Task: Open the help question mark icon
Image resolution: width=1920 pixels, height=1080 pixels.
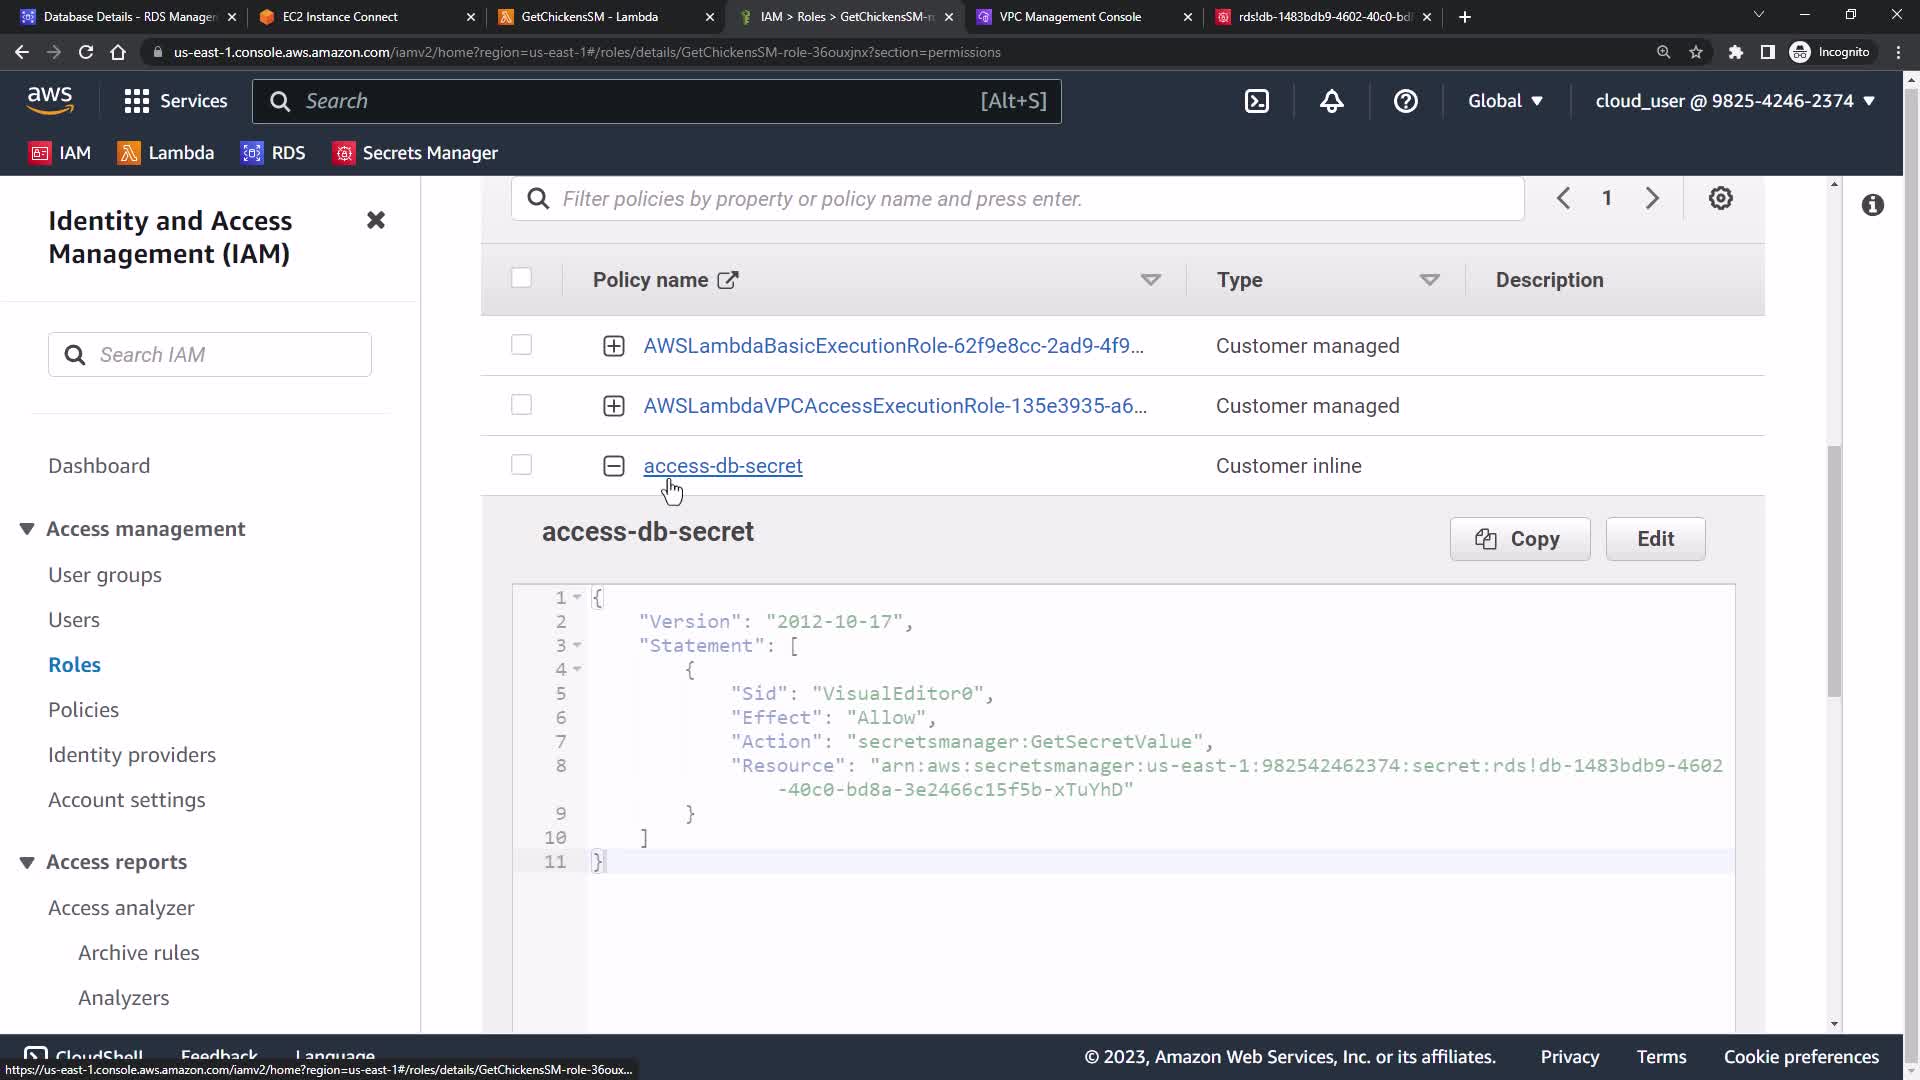Action: (x=1405, y=101)
